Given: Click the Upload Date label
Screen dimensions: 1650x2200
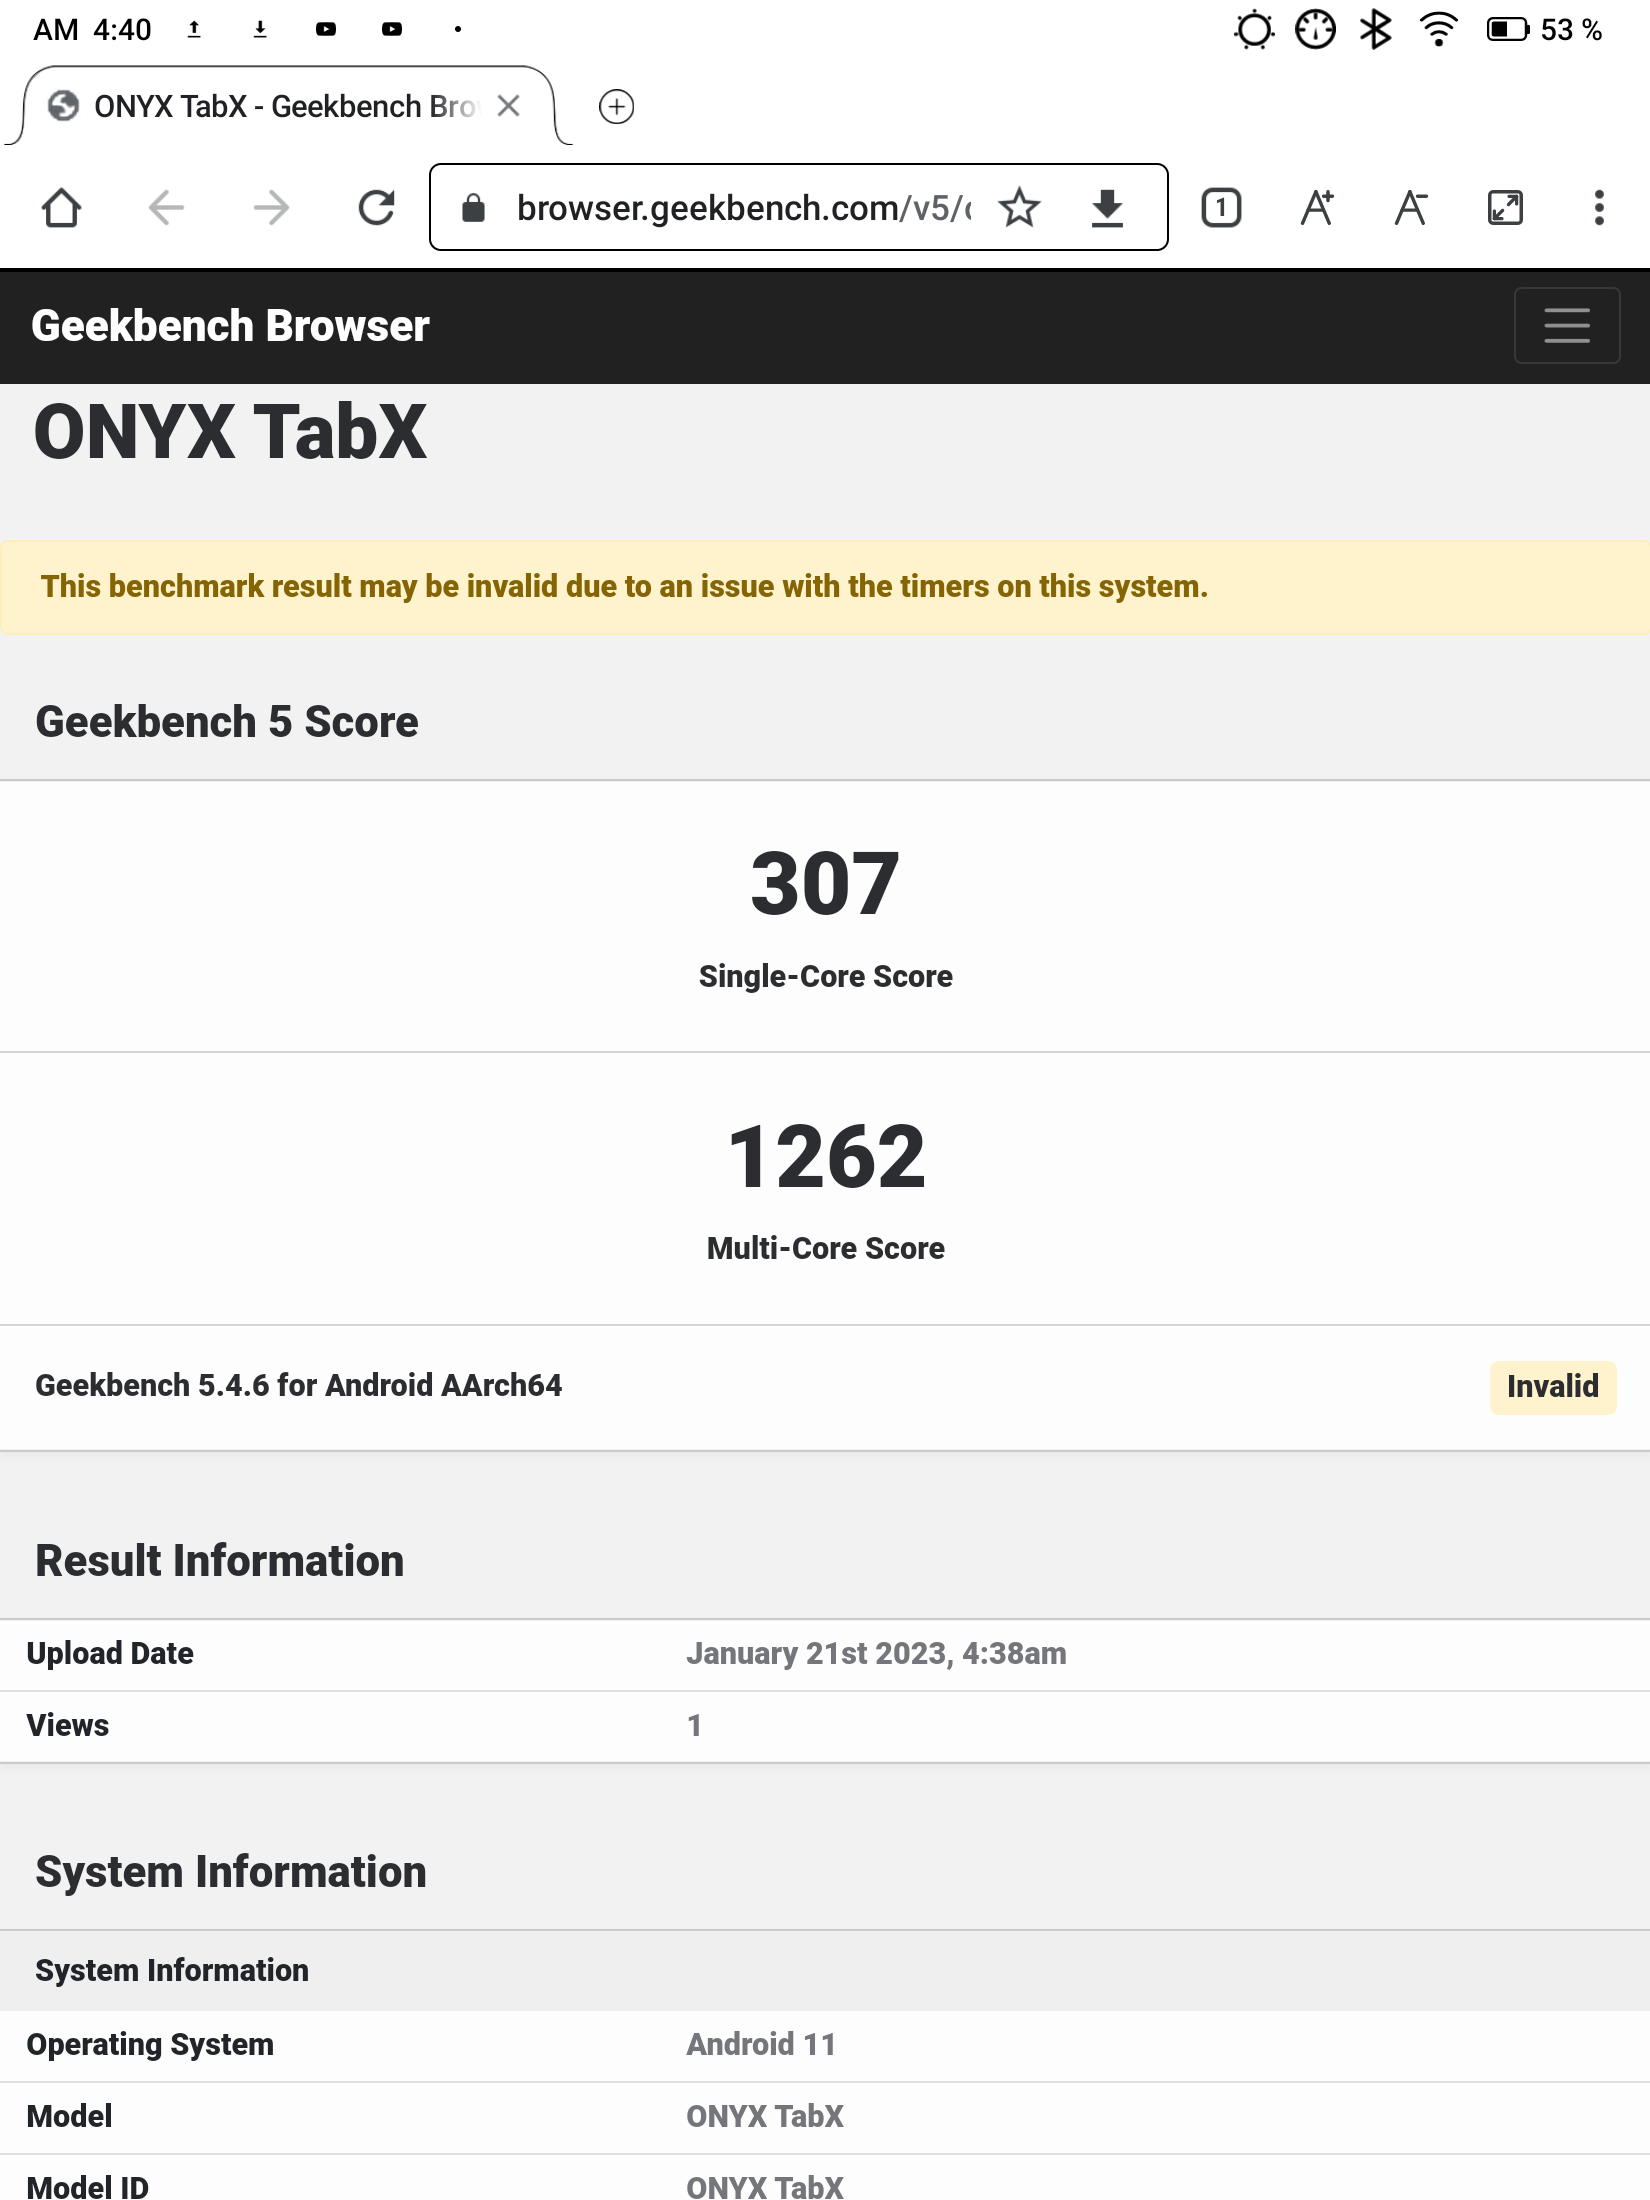Looking at the screenshot, I should pos(110,1654).
